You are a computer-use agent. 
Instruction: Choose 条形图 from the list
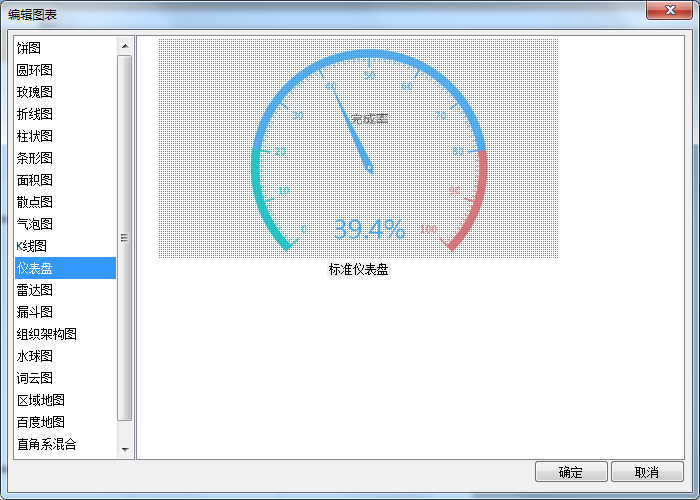point(35,158)
